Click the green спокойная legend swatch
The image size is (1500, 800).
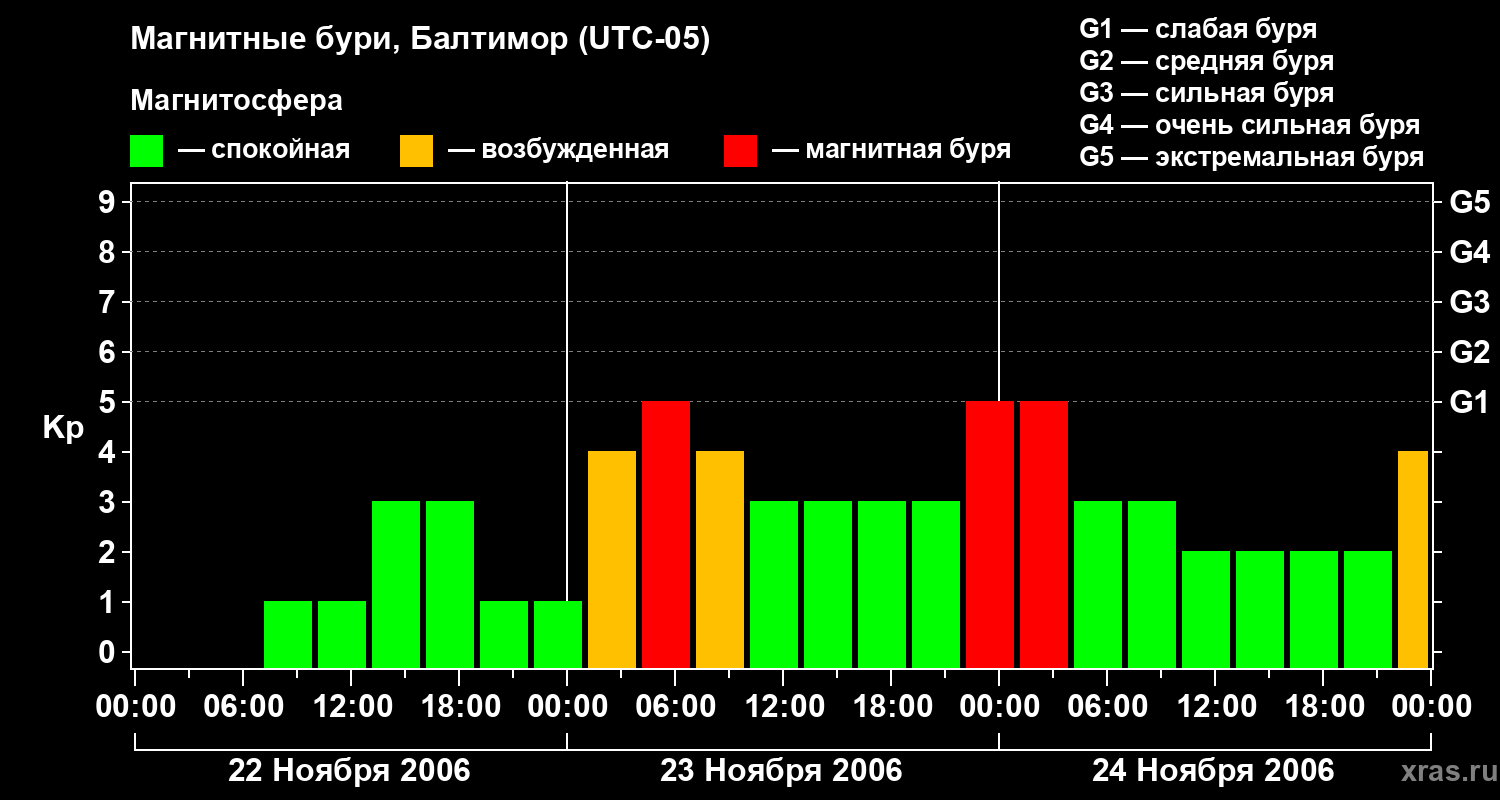(x=147, y=151)
